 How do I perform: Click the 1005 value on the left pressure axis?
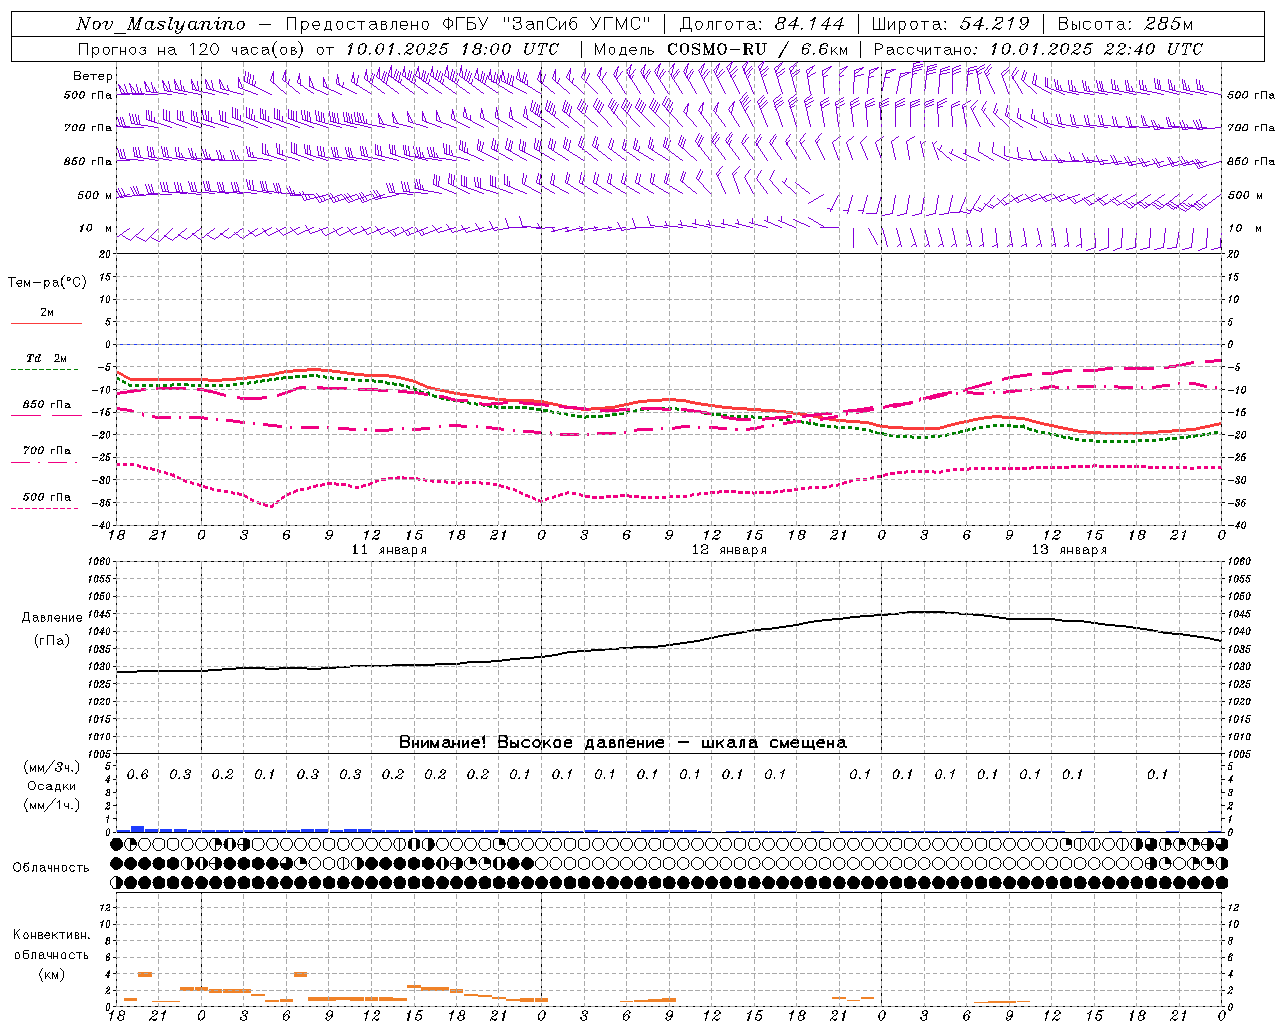99,753
